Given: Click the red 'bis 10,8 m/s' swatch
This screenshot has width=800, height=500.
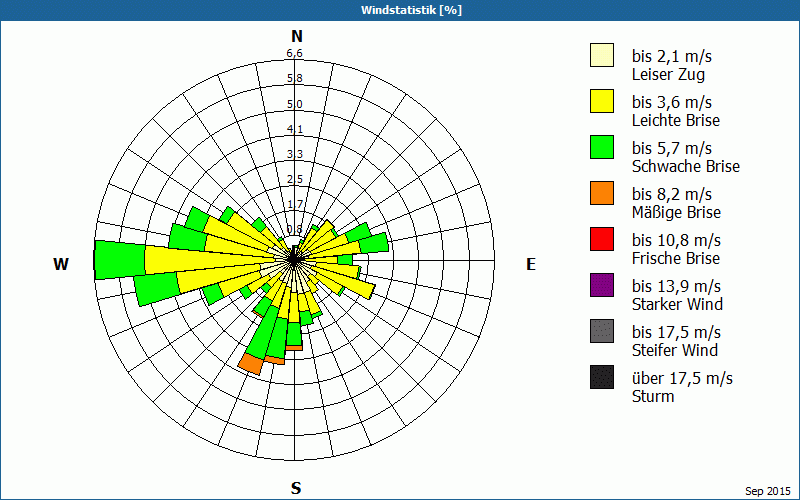Looking at the screenshot, I should point(602,239).
